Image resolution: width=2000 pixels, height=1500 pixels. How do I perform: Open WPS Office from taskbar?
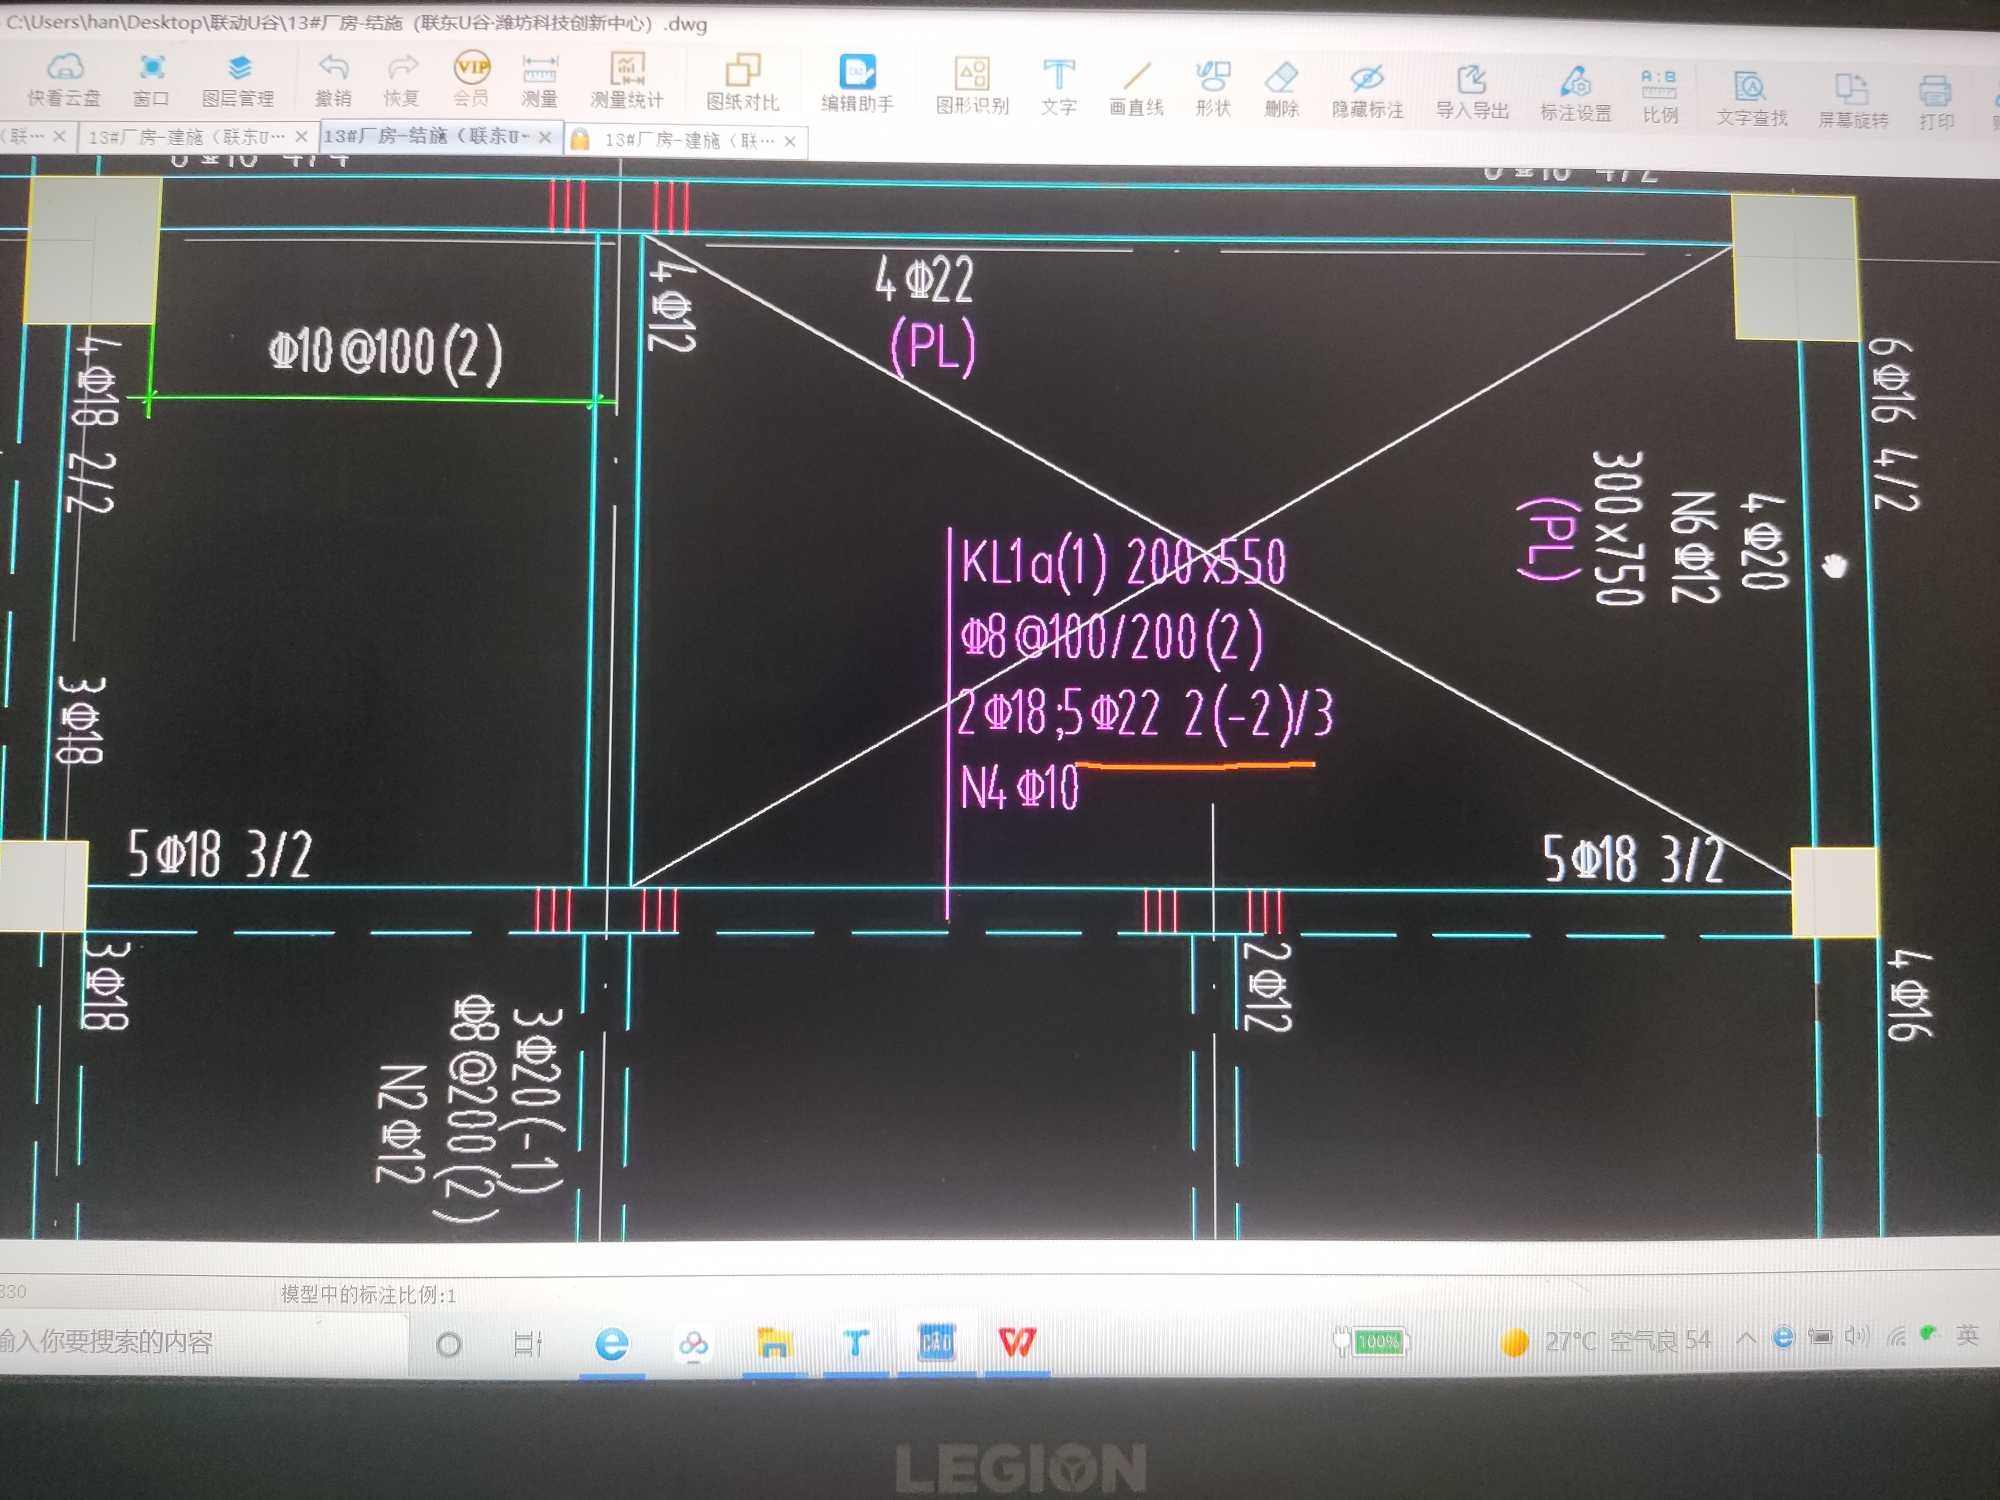pyautogui.click(x=1018, y=1343)
